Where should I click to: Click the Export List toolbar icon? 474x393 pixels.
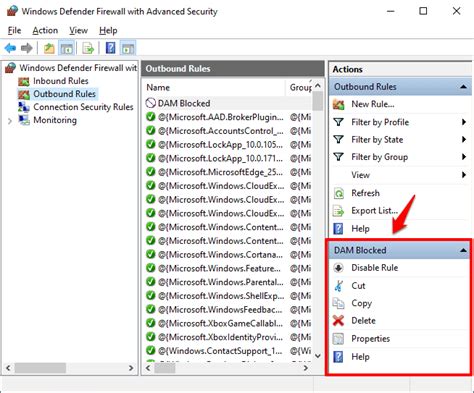click(x=88, y=49)
